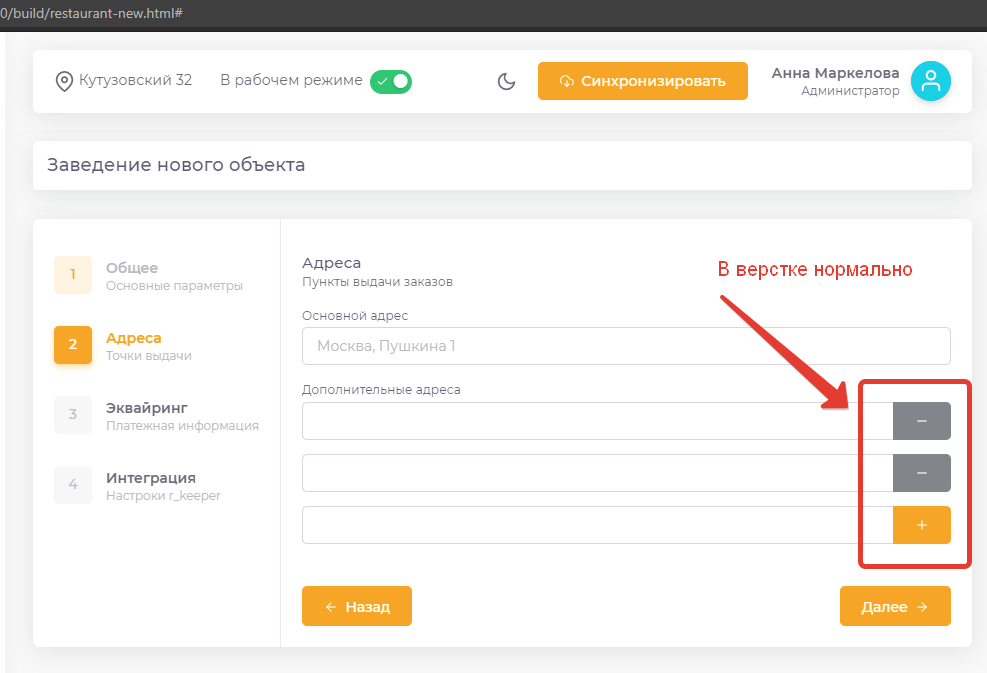
Task: Click step number 3 badge
Action: (73, 415)
